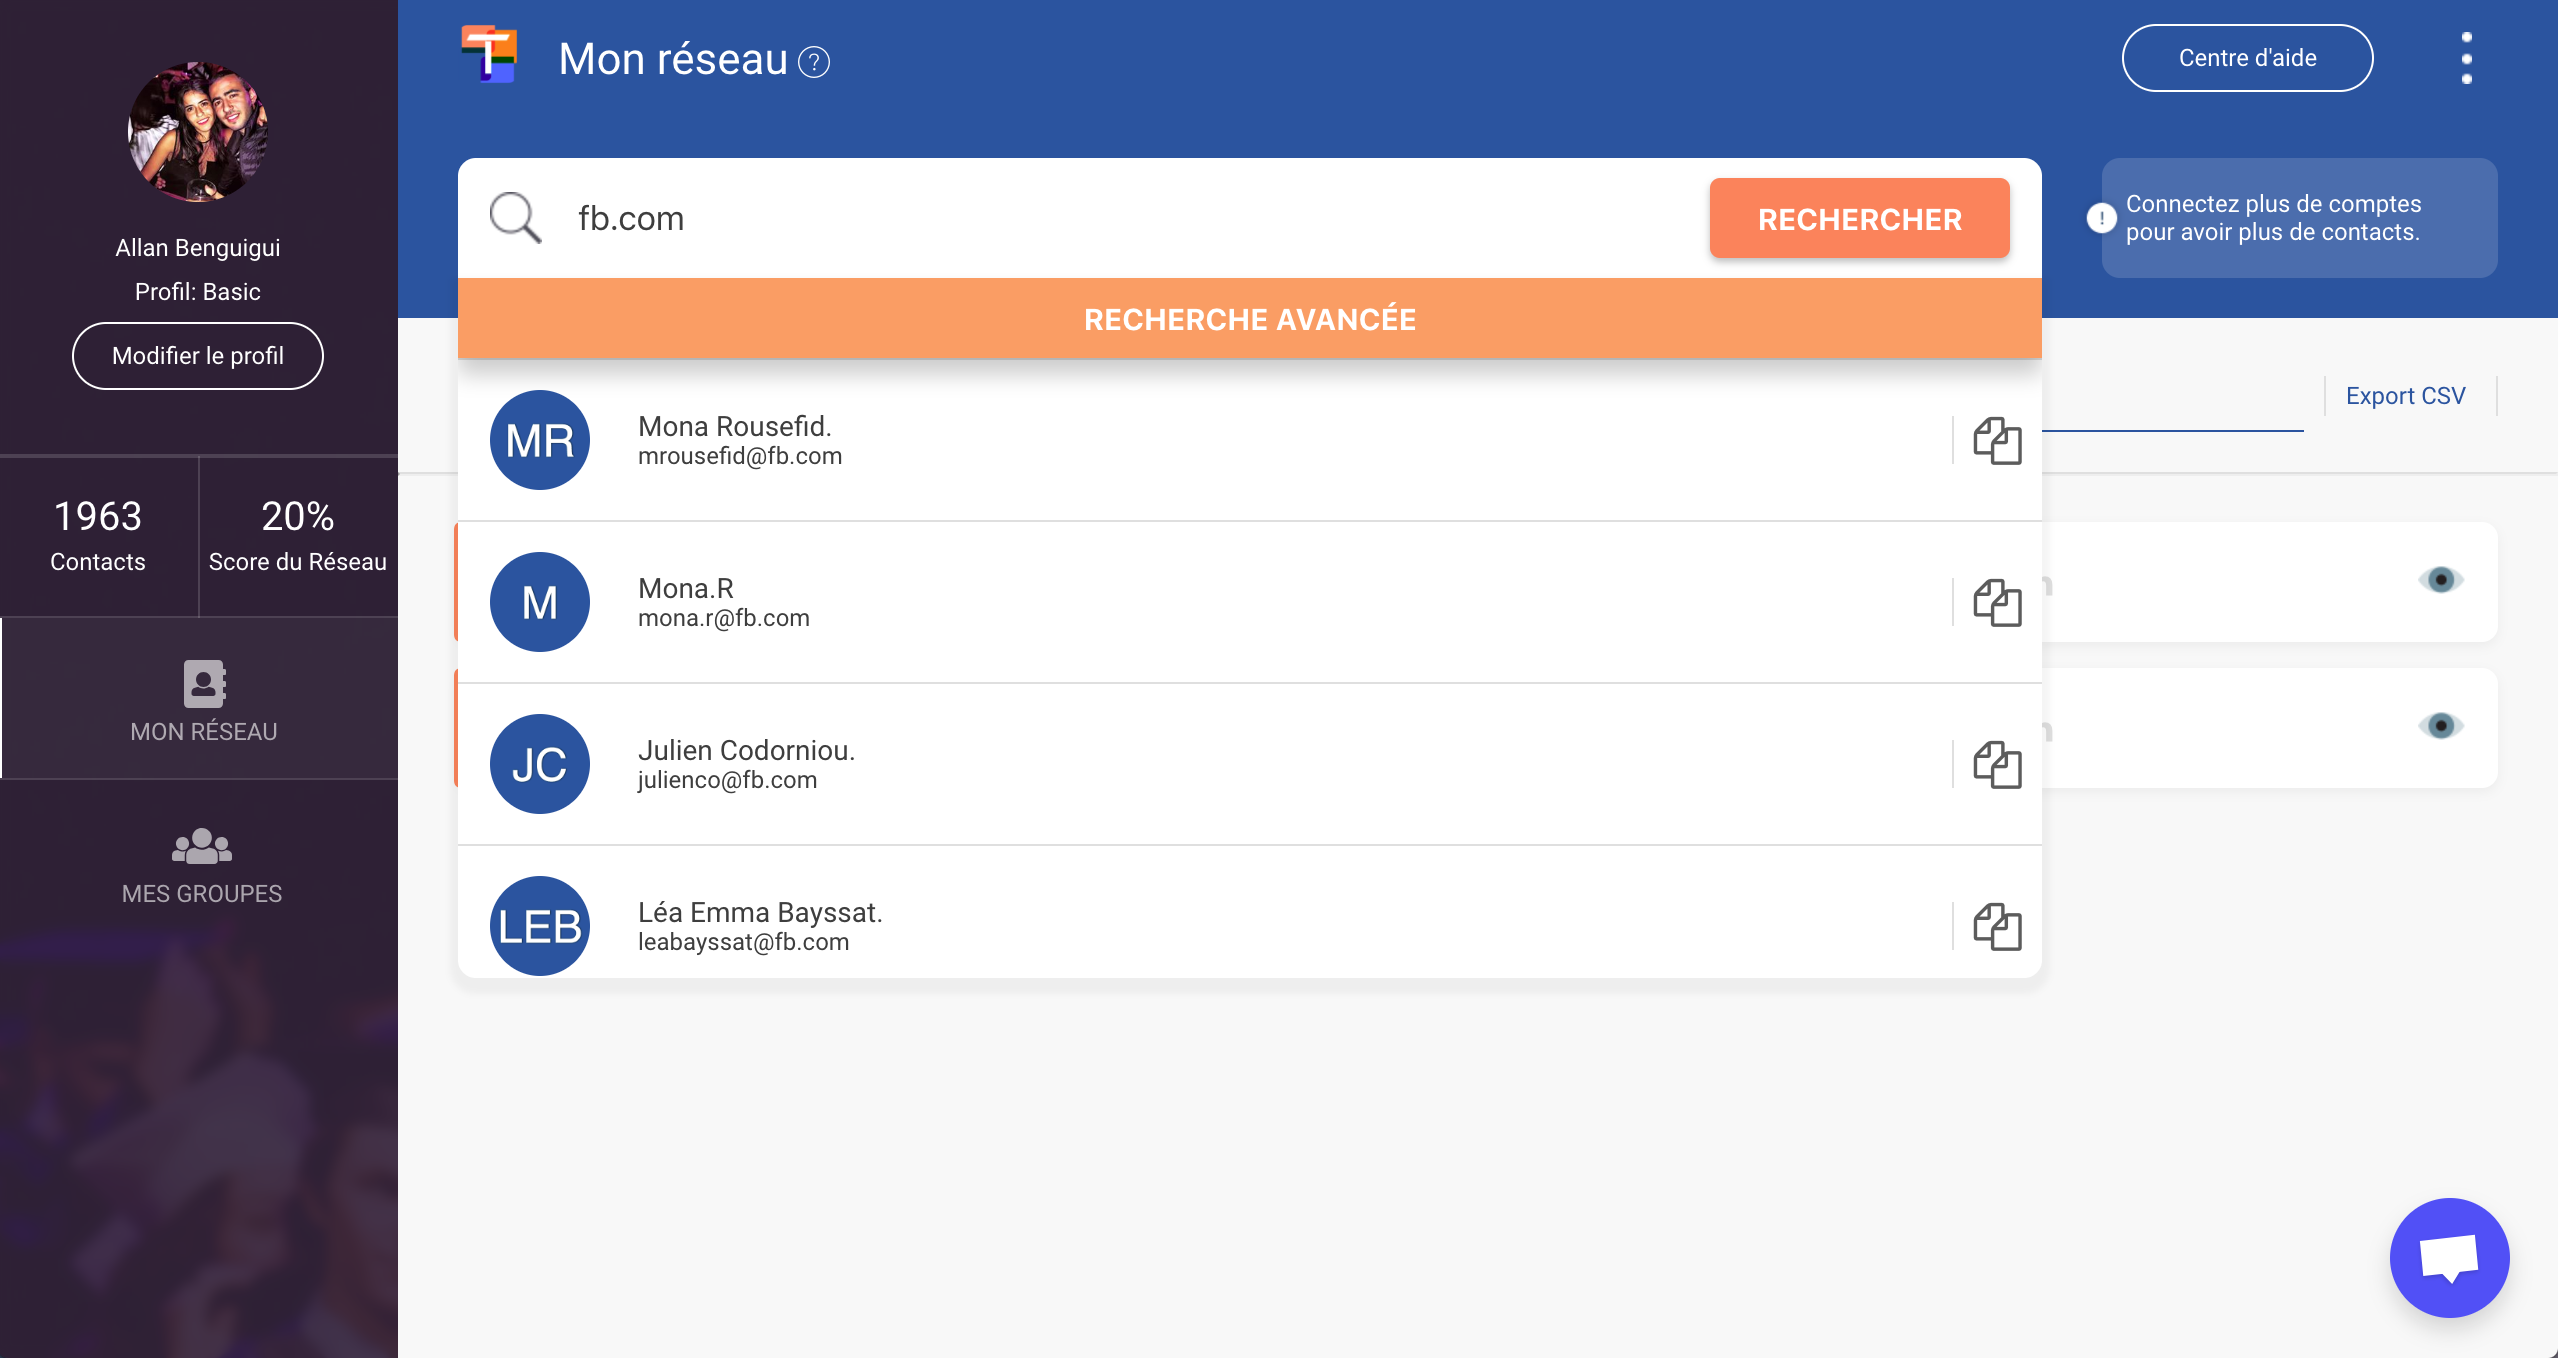Click the search magnifier icon
Image resolution: width=2558 pixels, height=1358 pixels.
513,217
